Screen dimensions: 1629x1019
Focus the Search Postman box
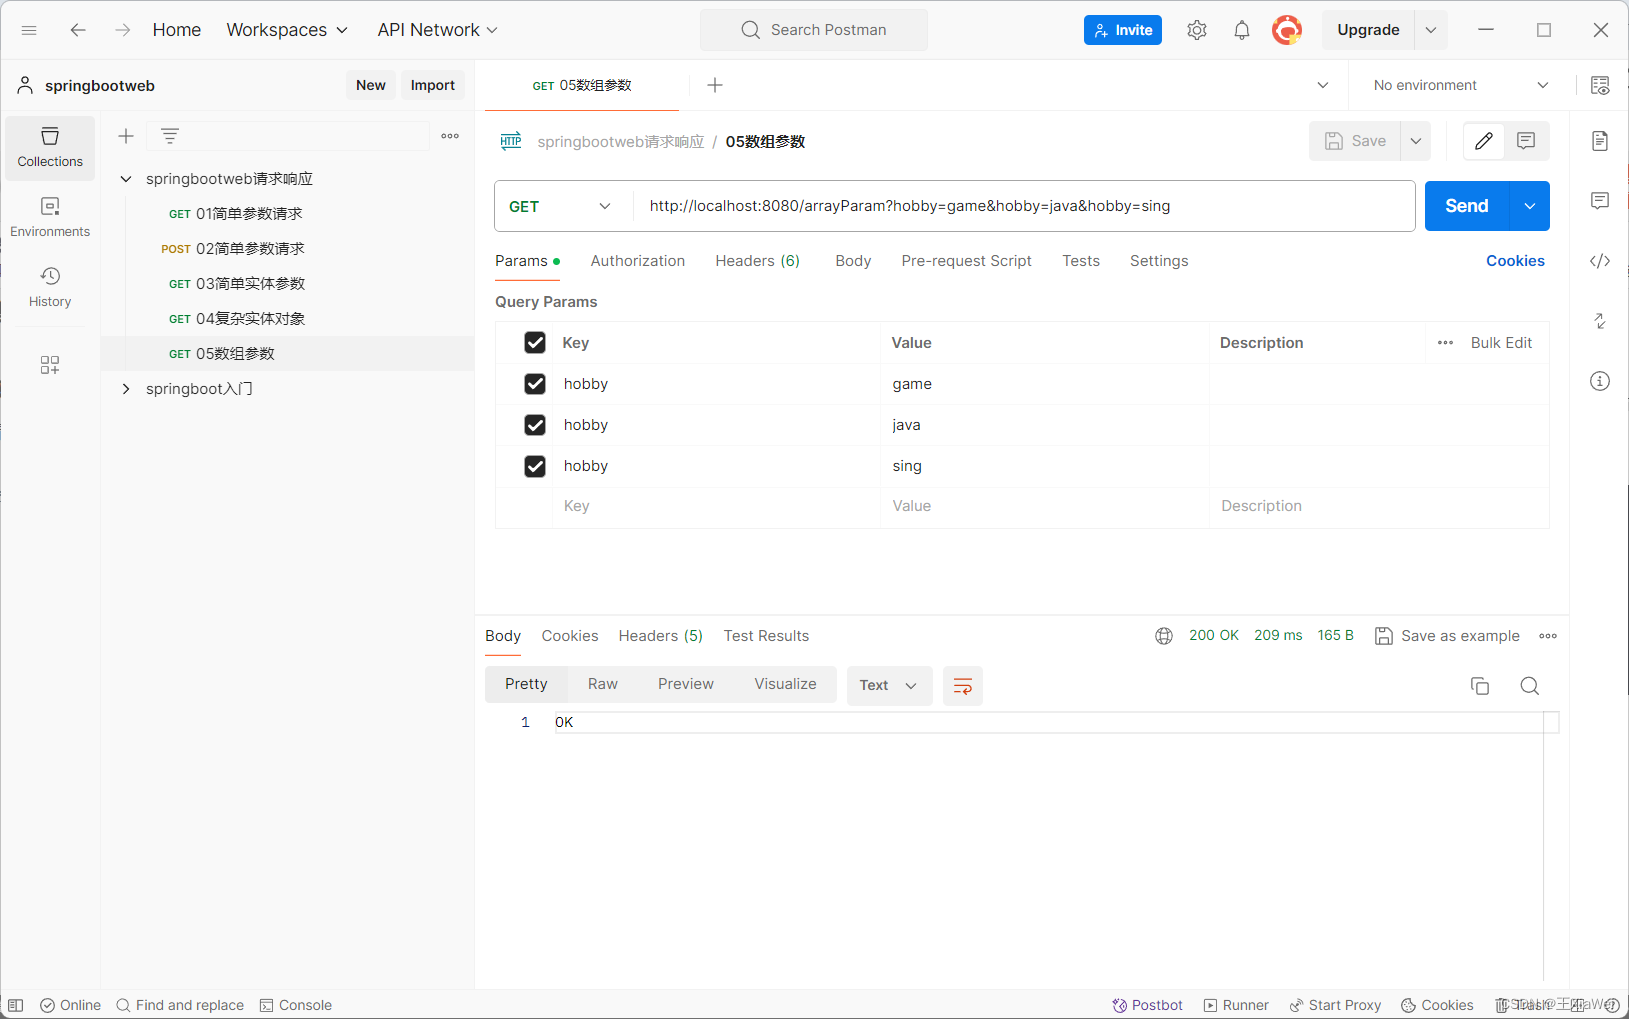[814, 30]
